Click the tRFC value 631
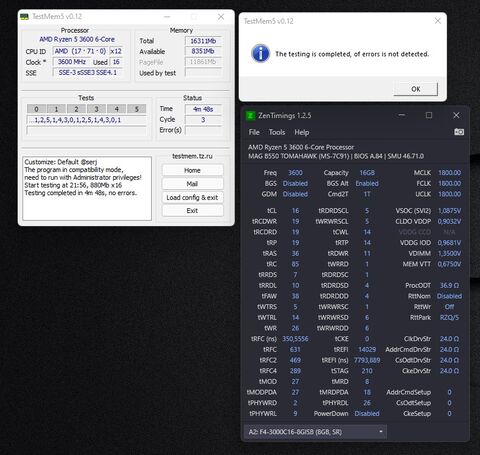 click(295, 349)
